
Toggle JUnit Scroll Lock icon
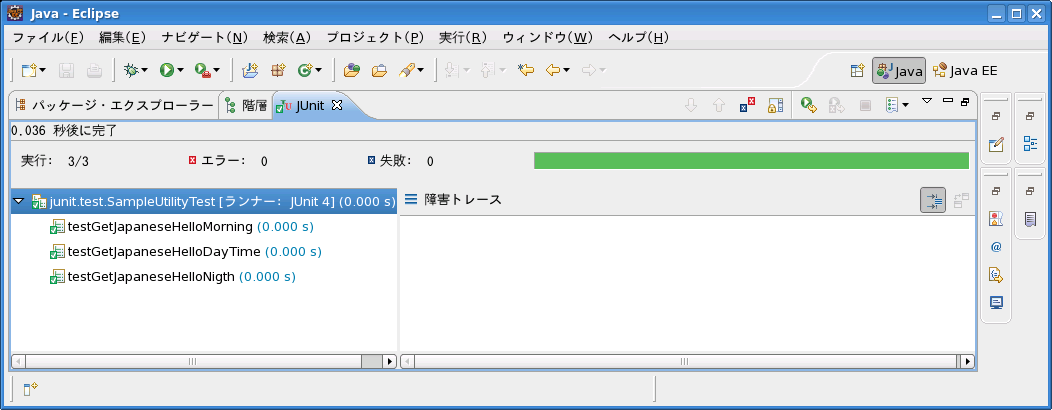tap(776, 105)
